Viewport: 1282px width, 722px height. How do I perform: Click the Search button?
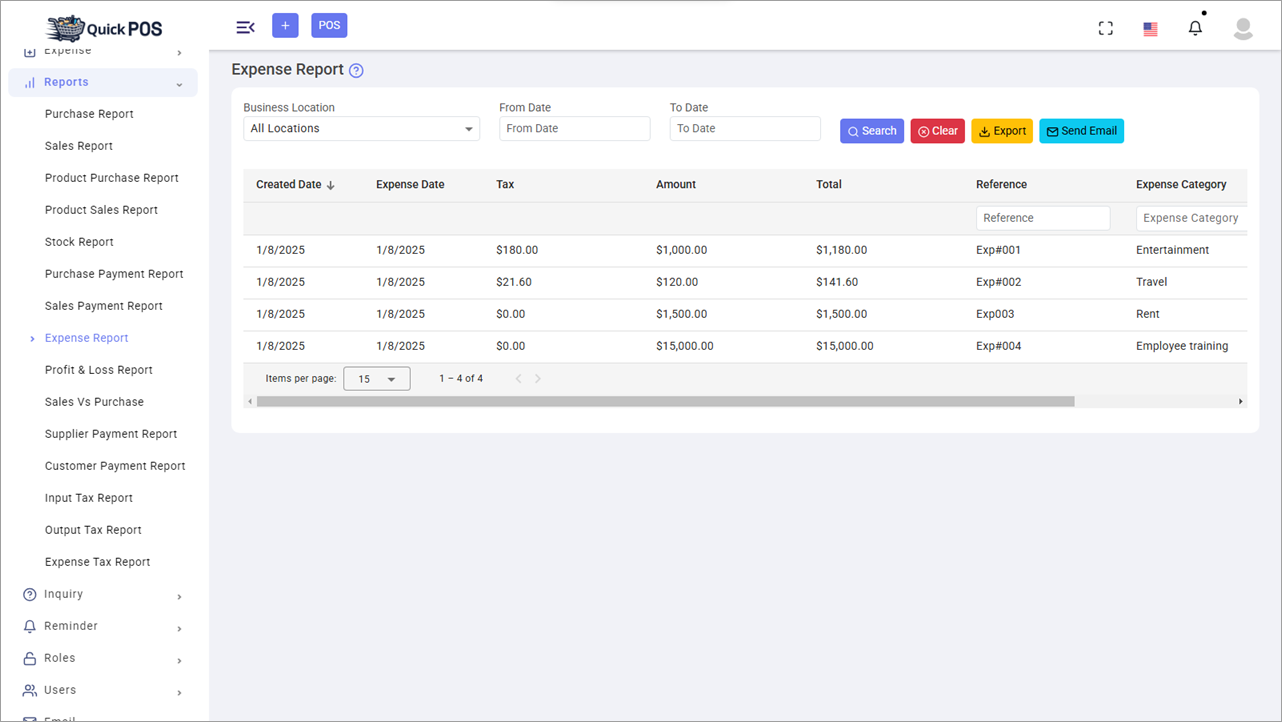click(x=871, y=130)
